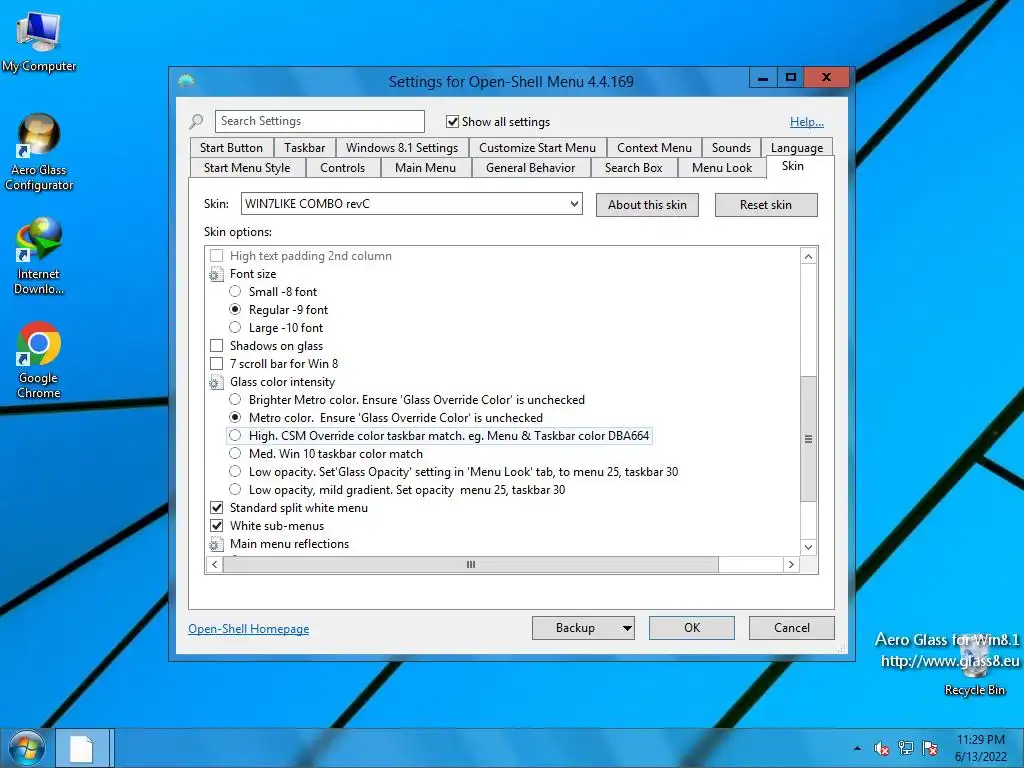1024x768 pixels.
Task: Launch Aero Glass Configurator shortcut
Action: click(x=39, y=152)
